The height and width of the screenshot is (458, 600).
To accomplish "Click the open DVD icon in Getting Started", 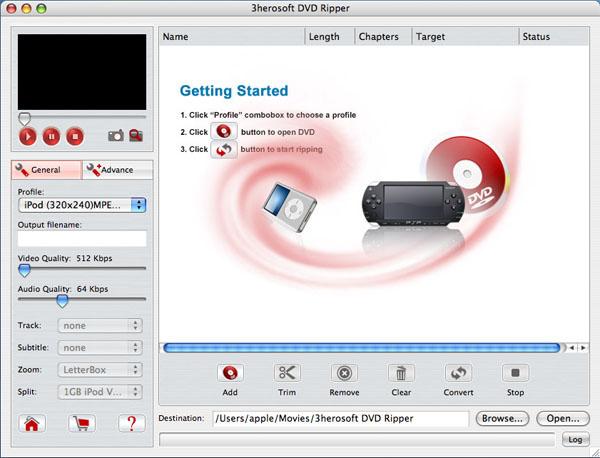I will (x=224, y=132).
